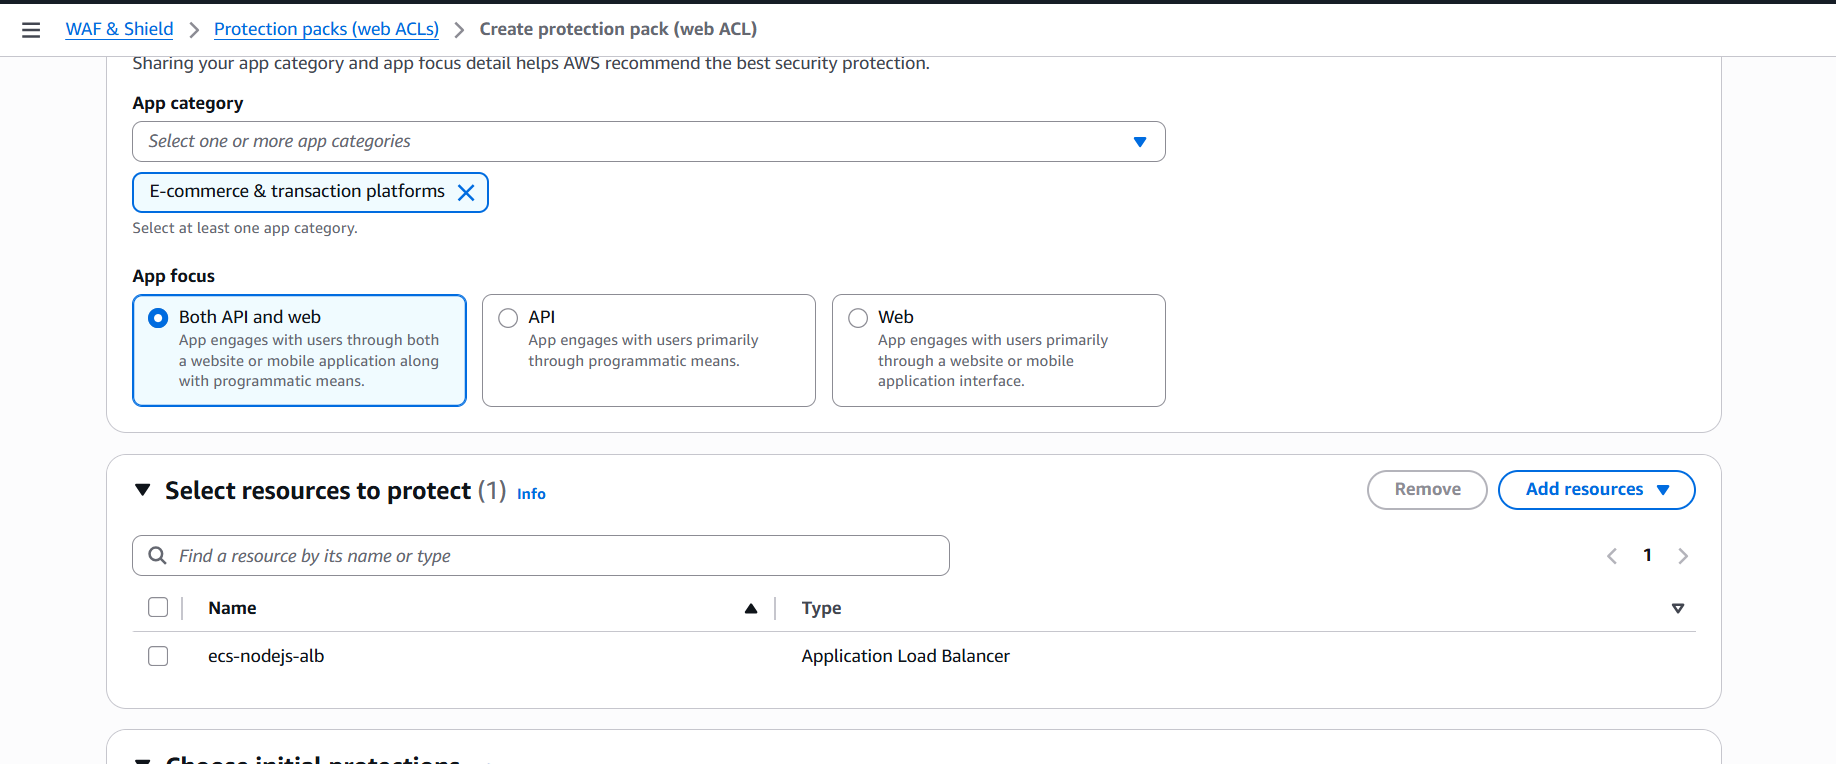1836x764 pixels.
Task: Click the Info icon next to Select resources
Action: pos(531,493)
